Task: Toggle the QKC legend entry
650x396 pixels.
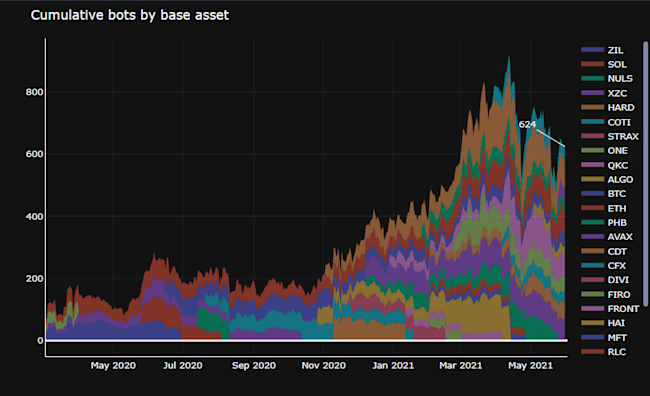Action: pos(604,165)
